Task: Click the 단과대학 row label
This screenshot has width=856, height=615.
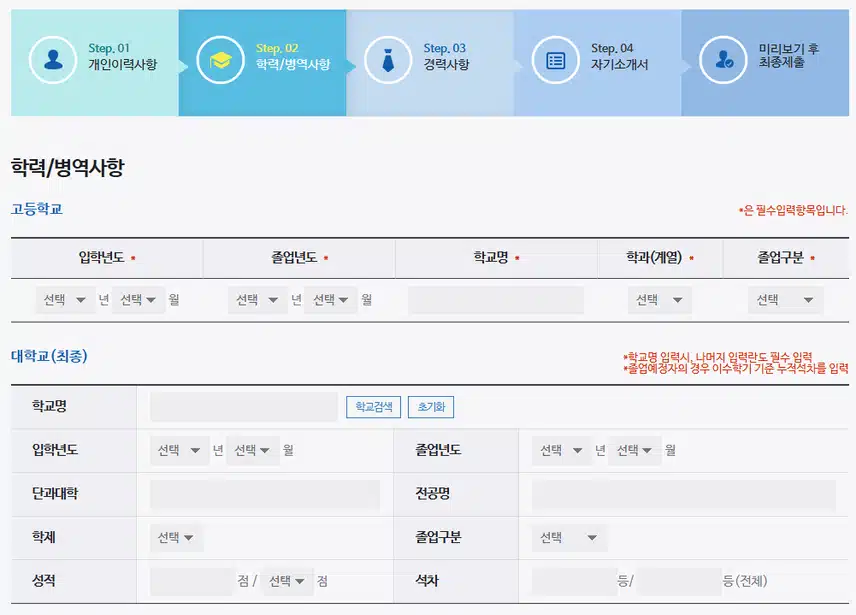Action: click(55, 494)
